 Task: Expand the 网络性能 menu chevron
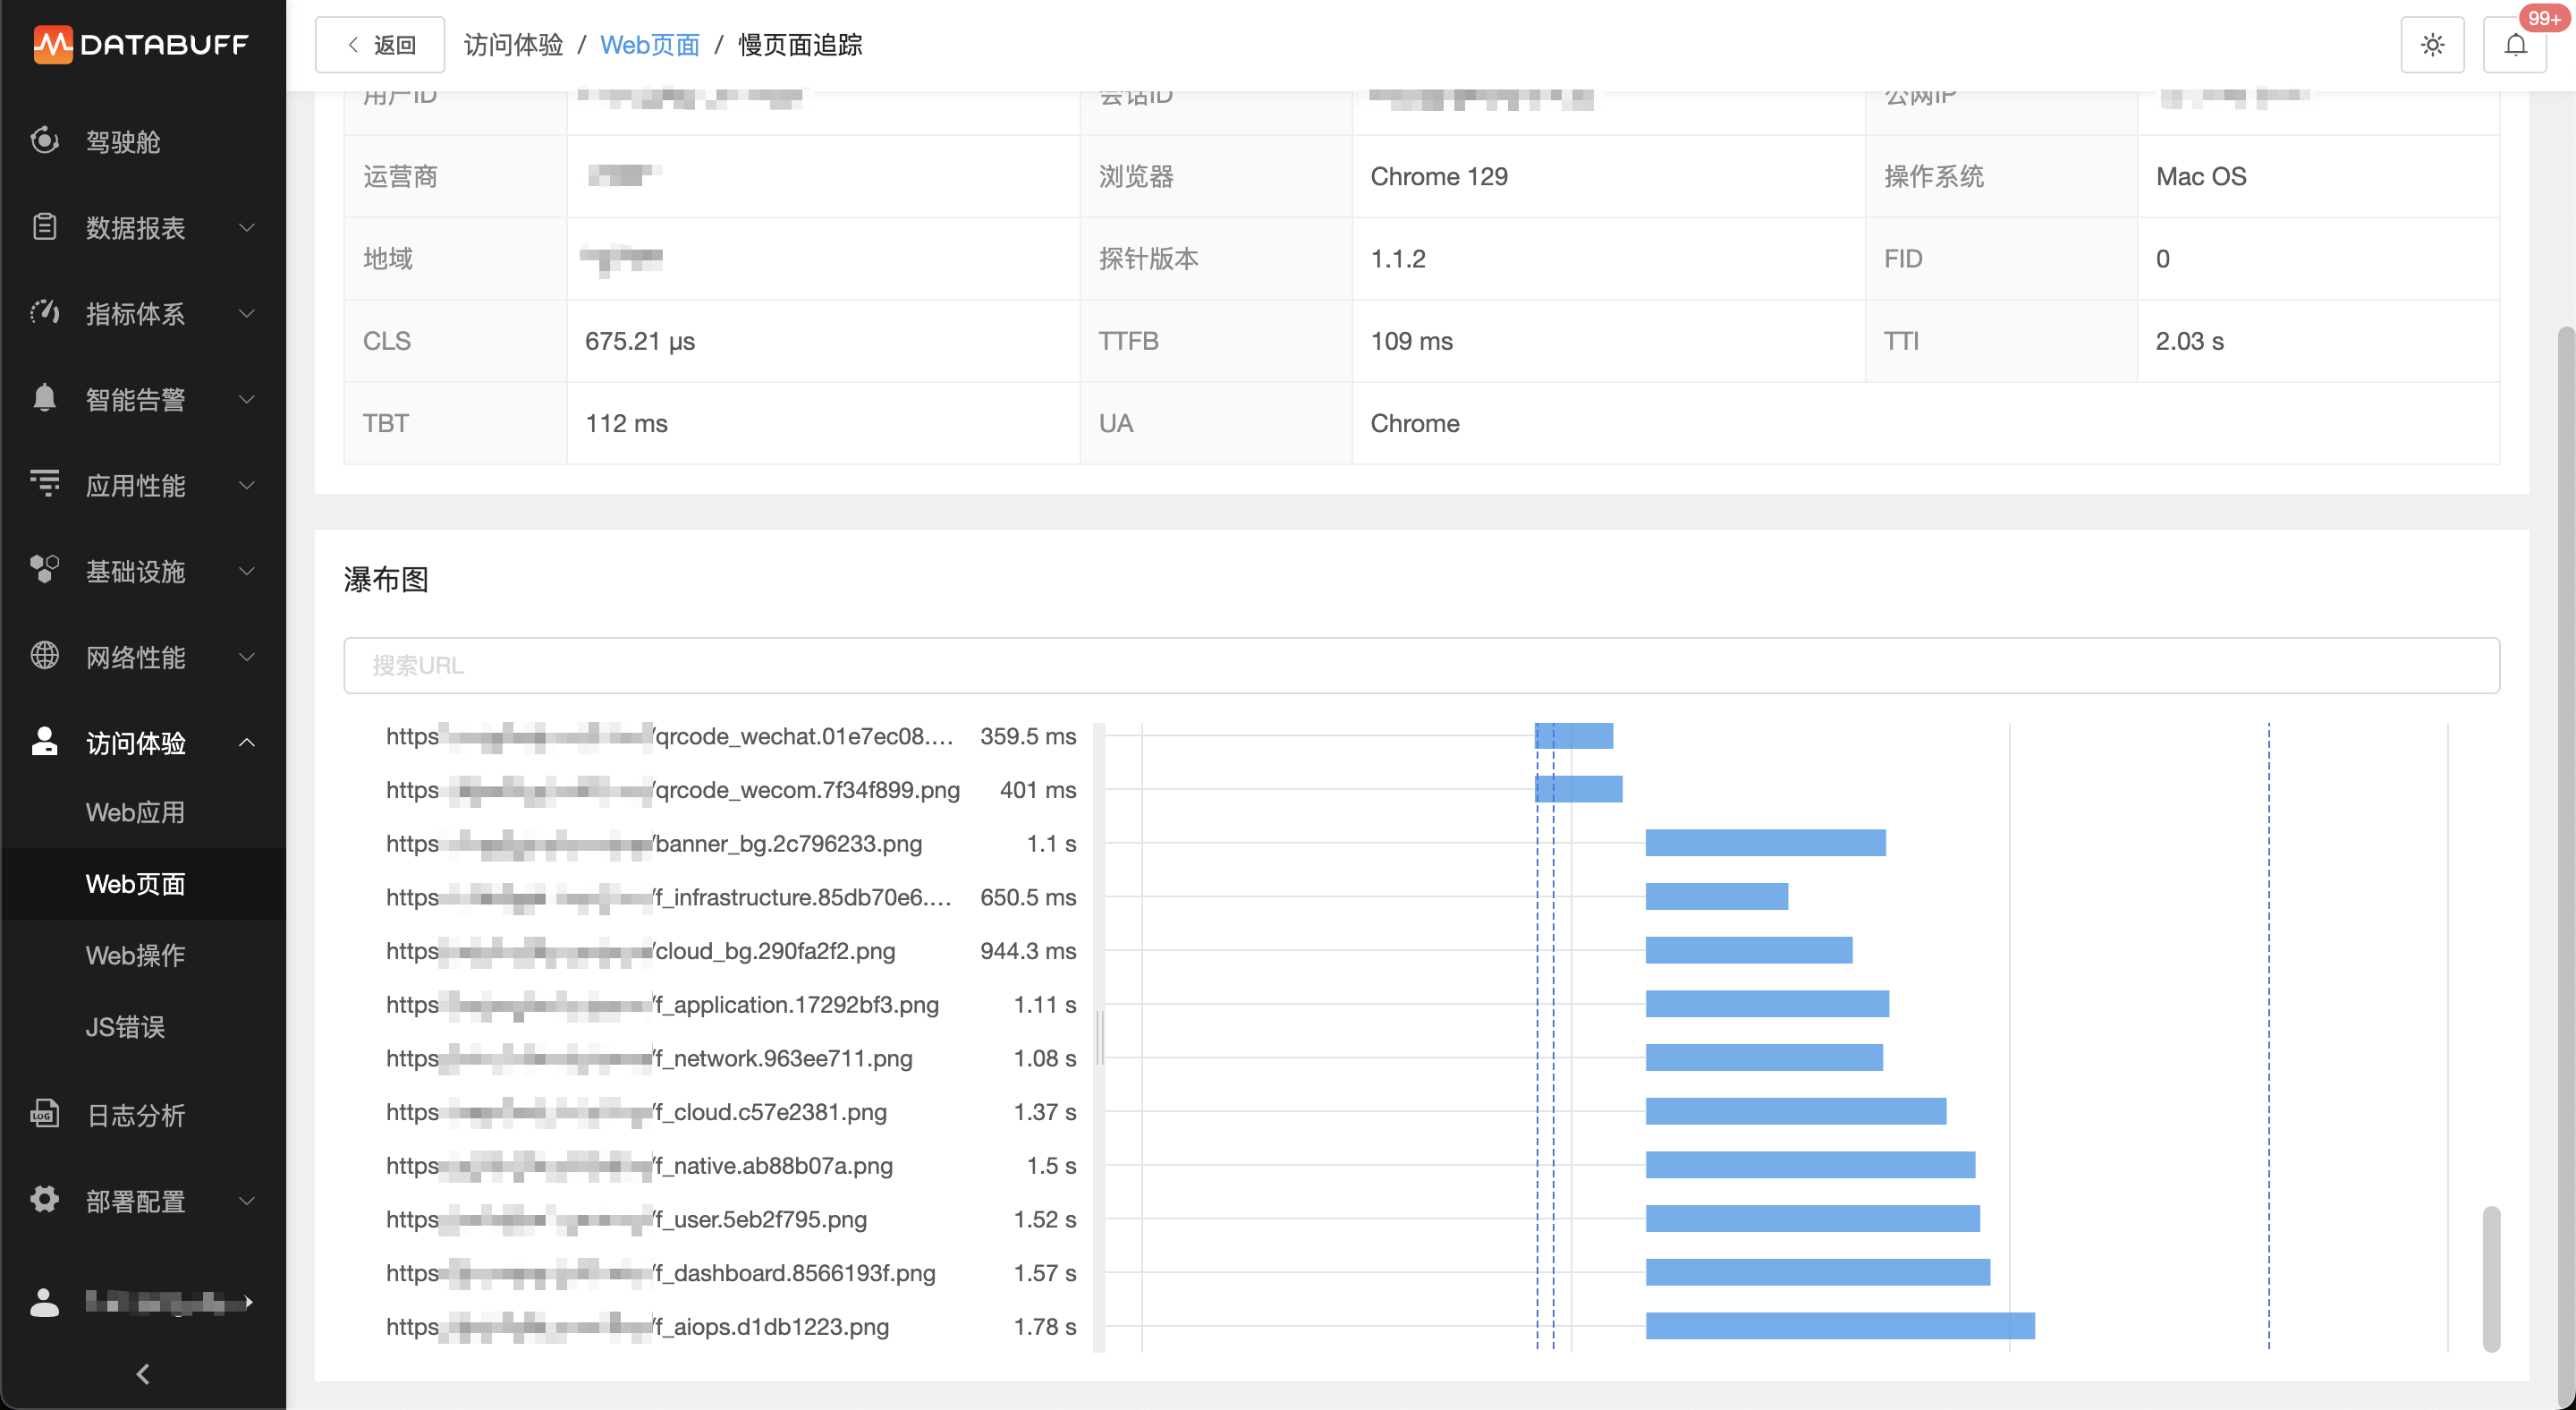[x=247, y=656]
